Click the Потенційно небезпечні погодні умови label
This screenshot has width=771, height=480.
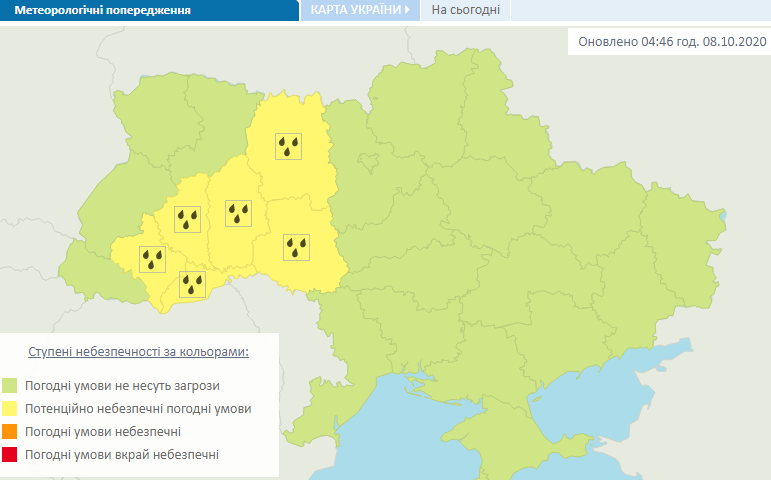point(139,409)
